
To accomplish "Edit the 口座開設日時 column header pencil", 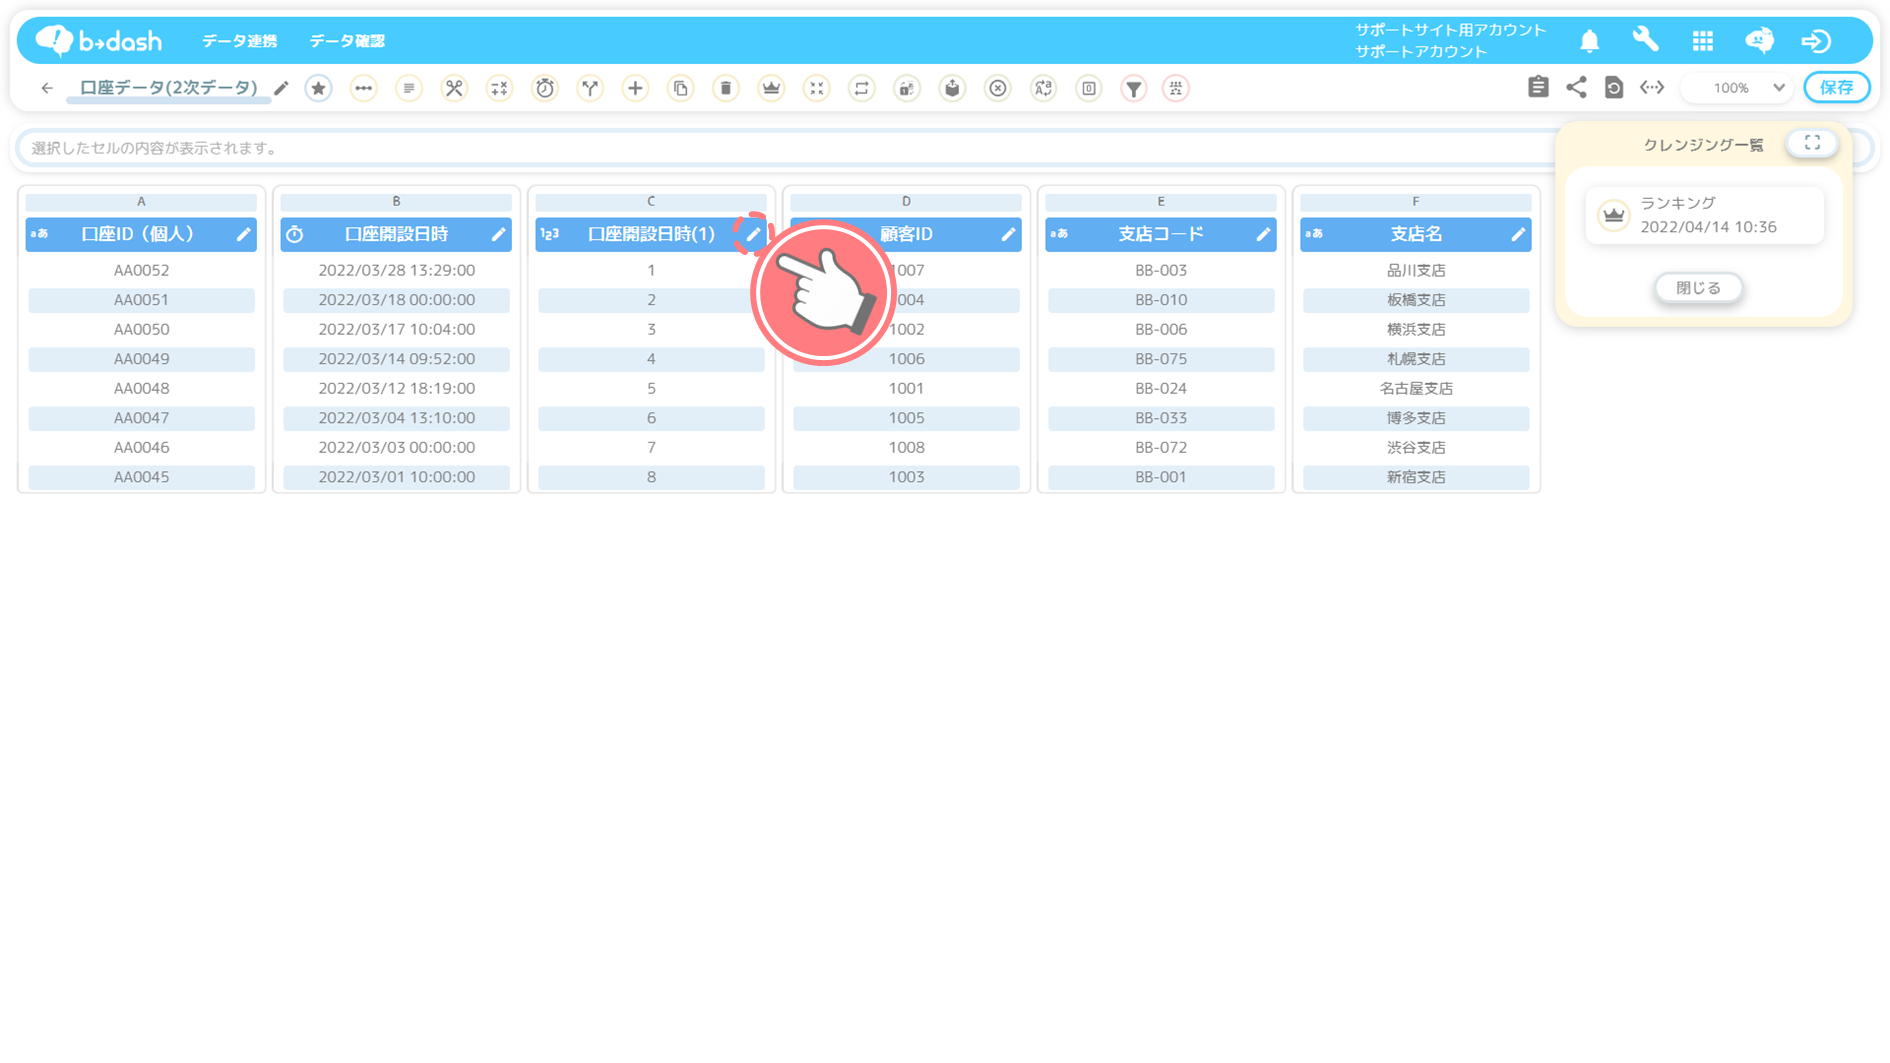I will click(498, 234).
